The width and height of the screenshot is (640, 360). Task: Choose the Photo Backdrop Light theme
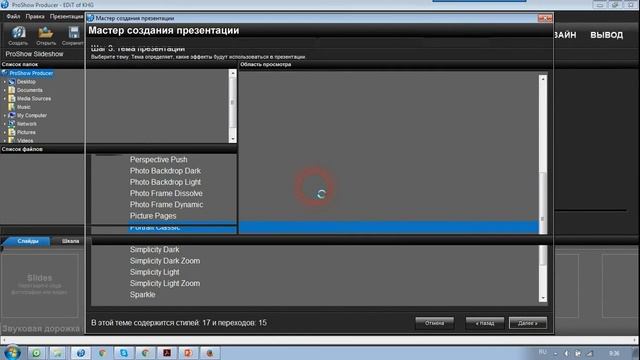click(165, 182)
